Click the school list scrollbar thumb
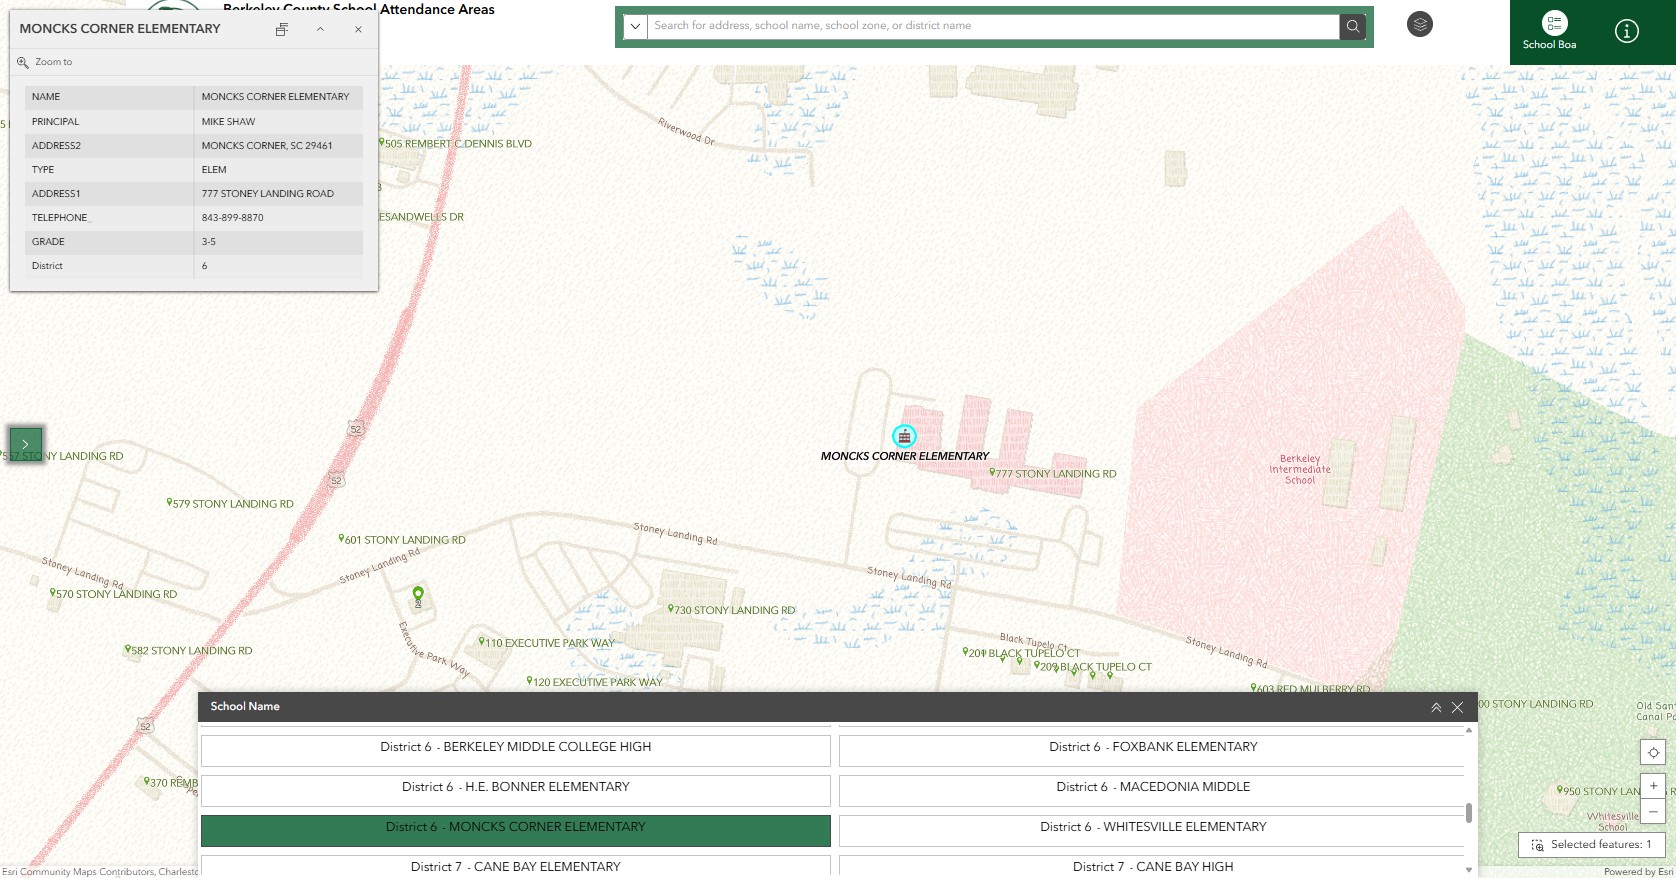Image resolution: width=1676 pixels, height=878 pixels. (1469, 813)
